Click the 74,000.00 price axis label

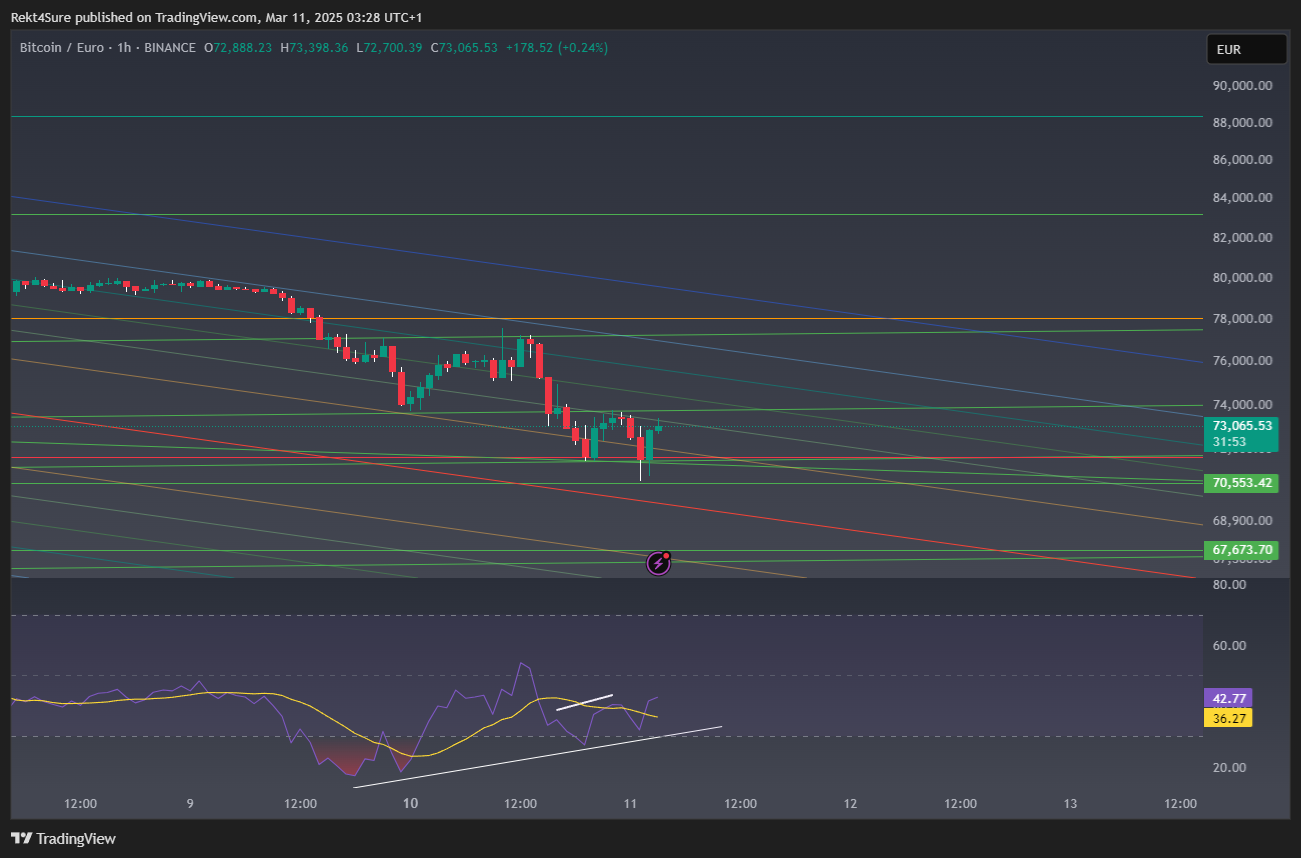tap(1242, 405)
